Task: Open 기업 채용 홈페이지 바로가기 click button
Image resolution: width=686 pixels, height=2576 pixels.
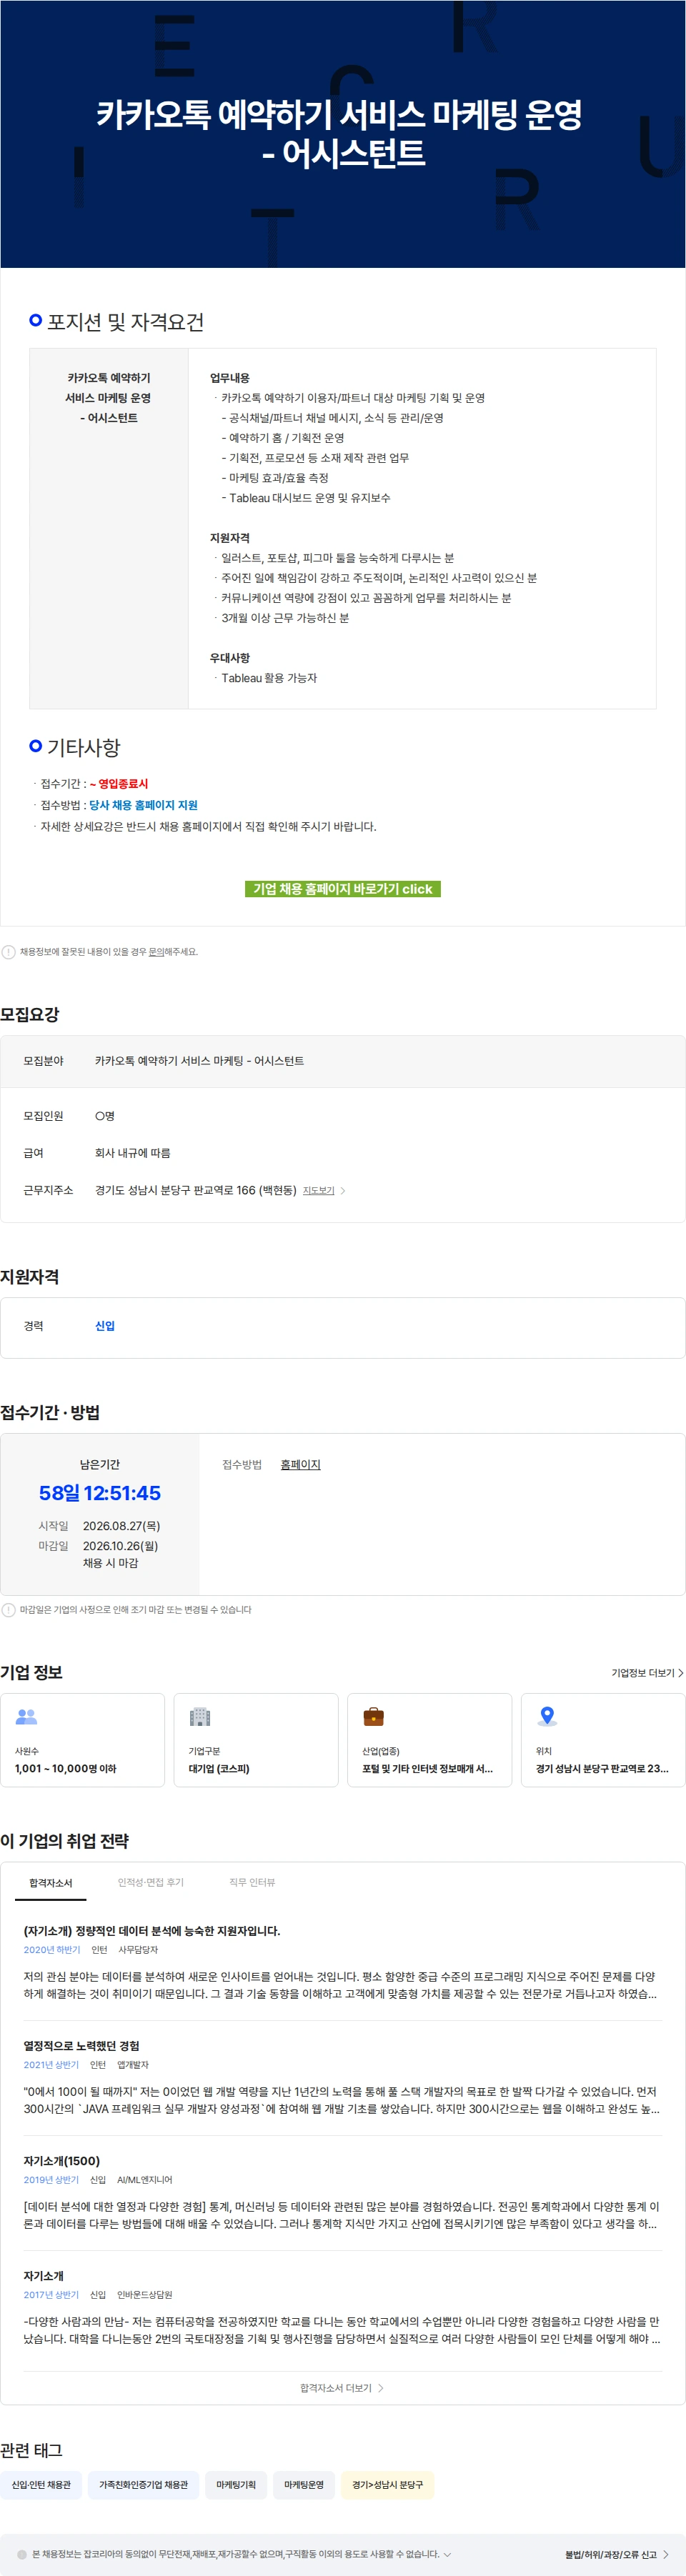Action: point(343,889)
